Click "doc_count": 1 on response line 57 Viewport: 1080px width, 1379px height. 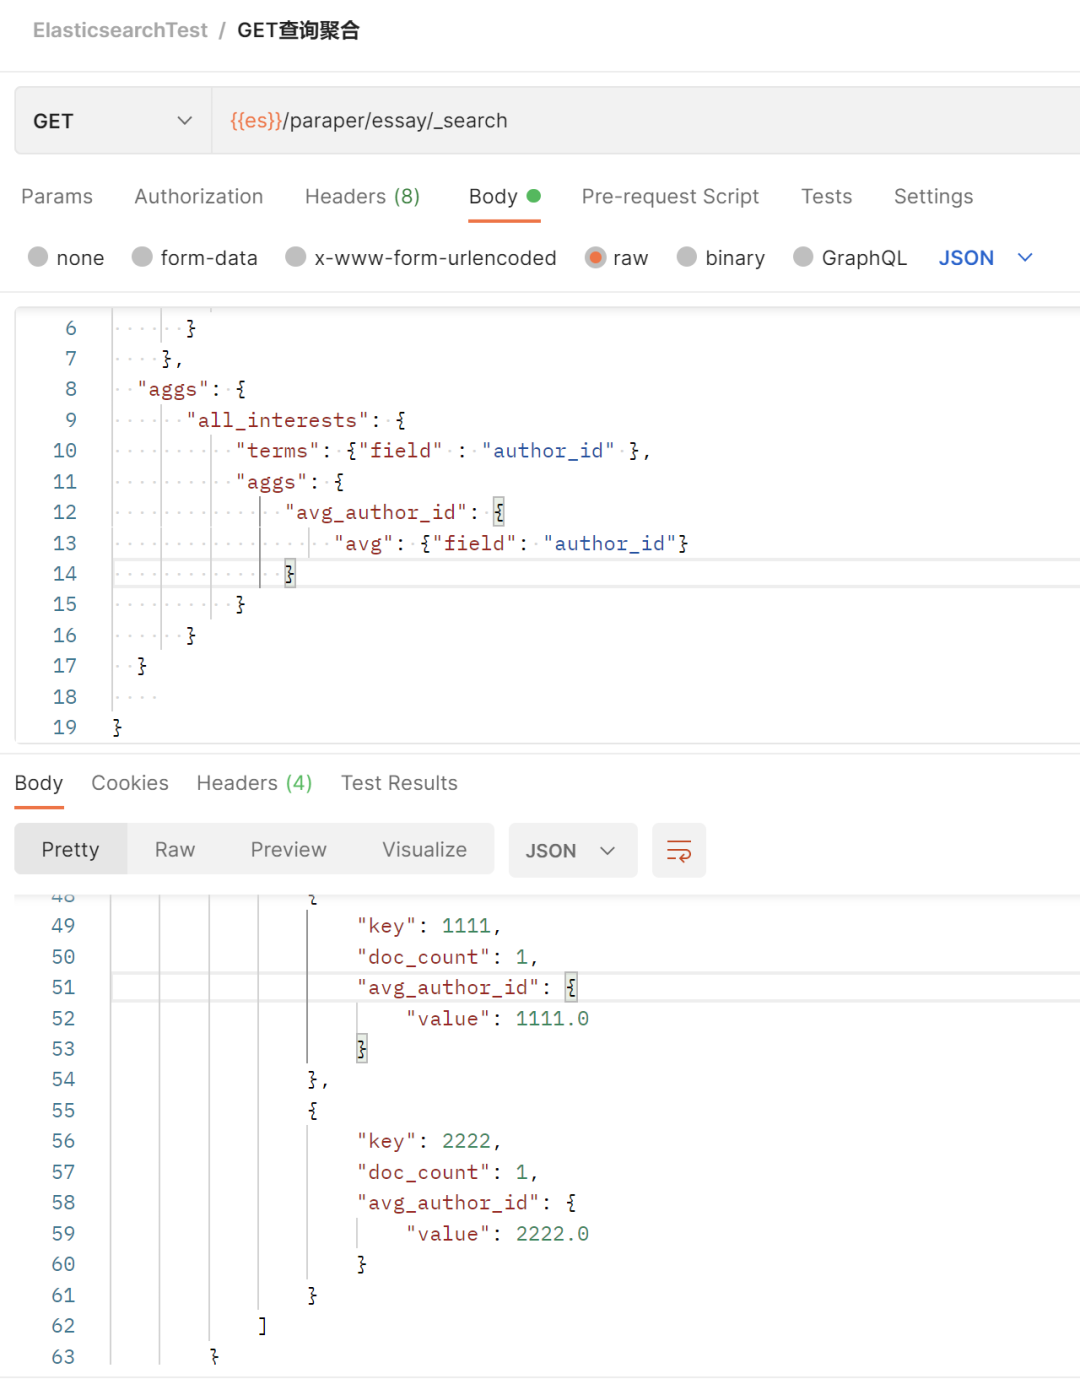point(447,1173)
